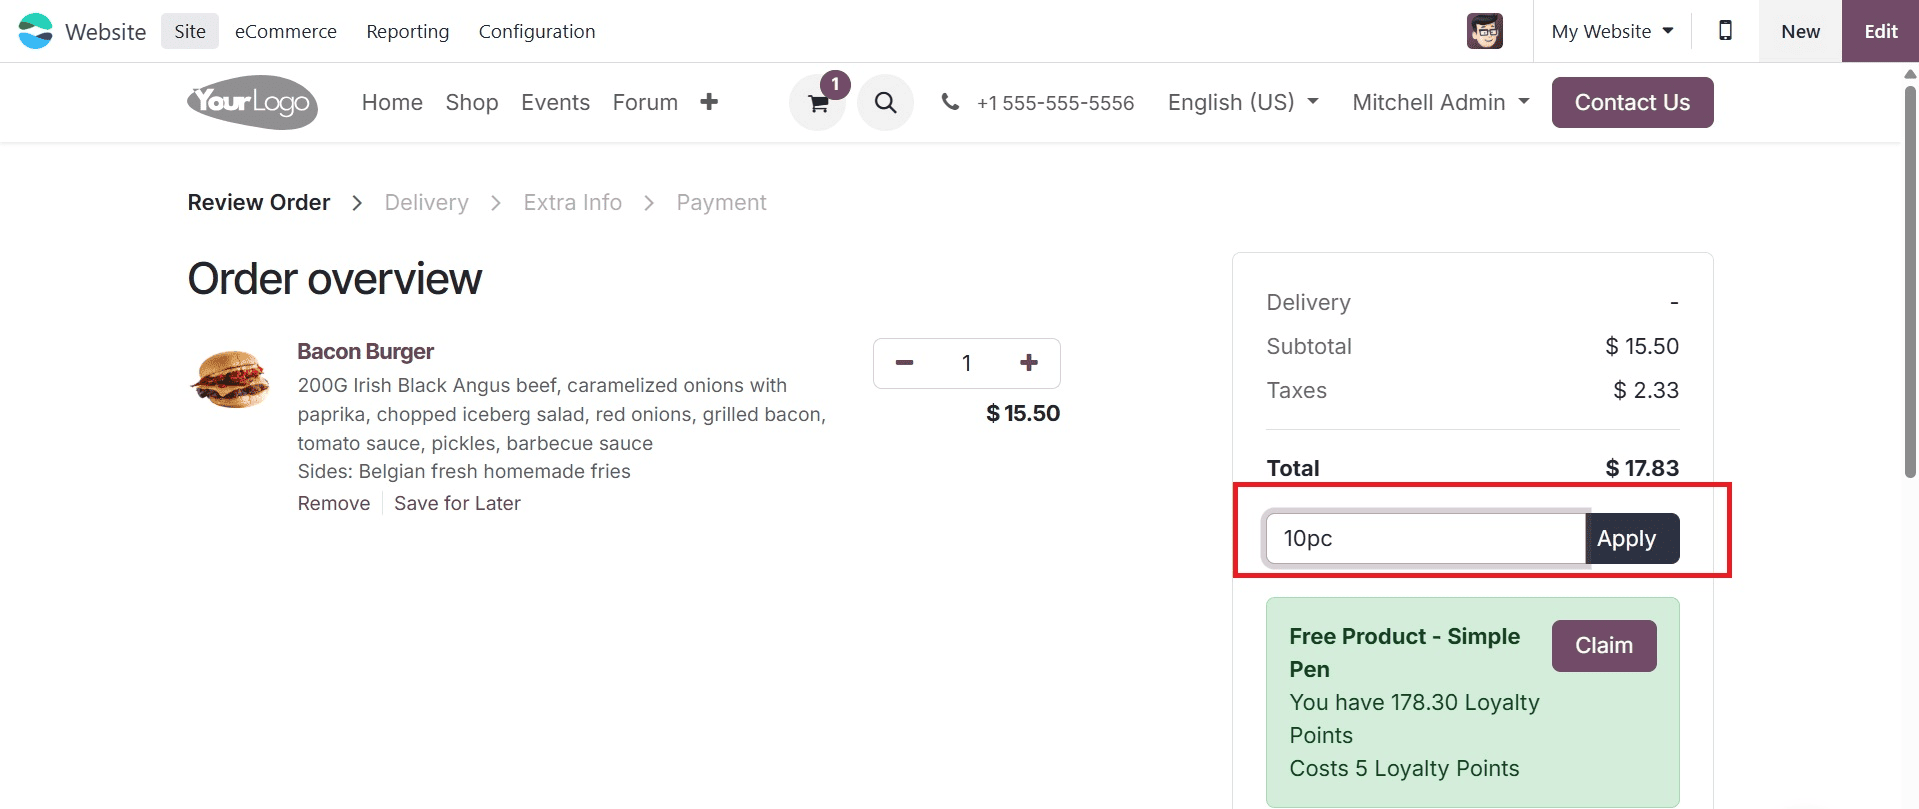Expand the Mitchell Admin account dropdown
Image resolution: width=1919 pixels, height=809 pixels.
(x=1439, y=102)
